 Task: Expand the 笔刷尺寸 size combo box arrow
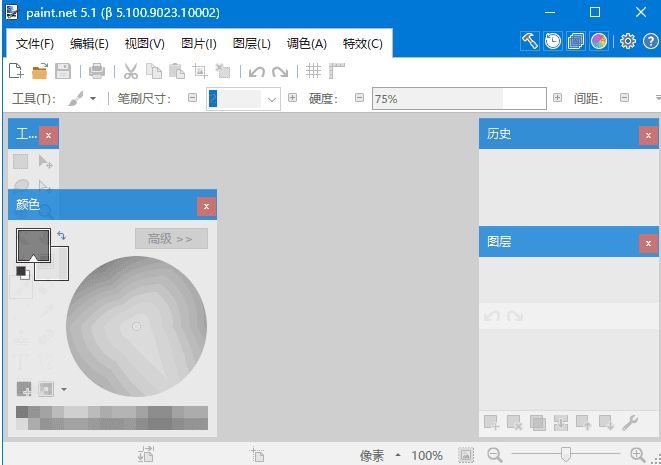click(x=271, y=99)
